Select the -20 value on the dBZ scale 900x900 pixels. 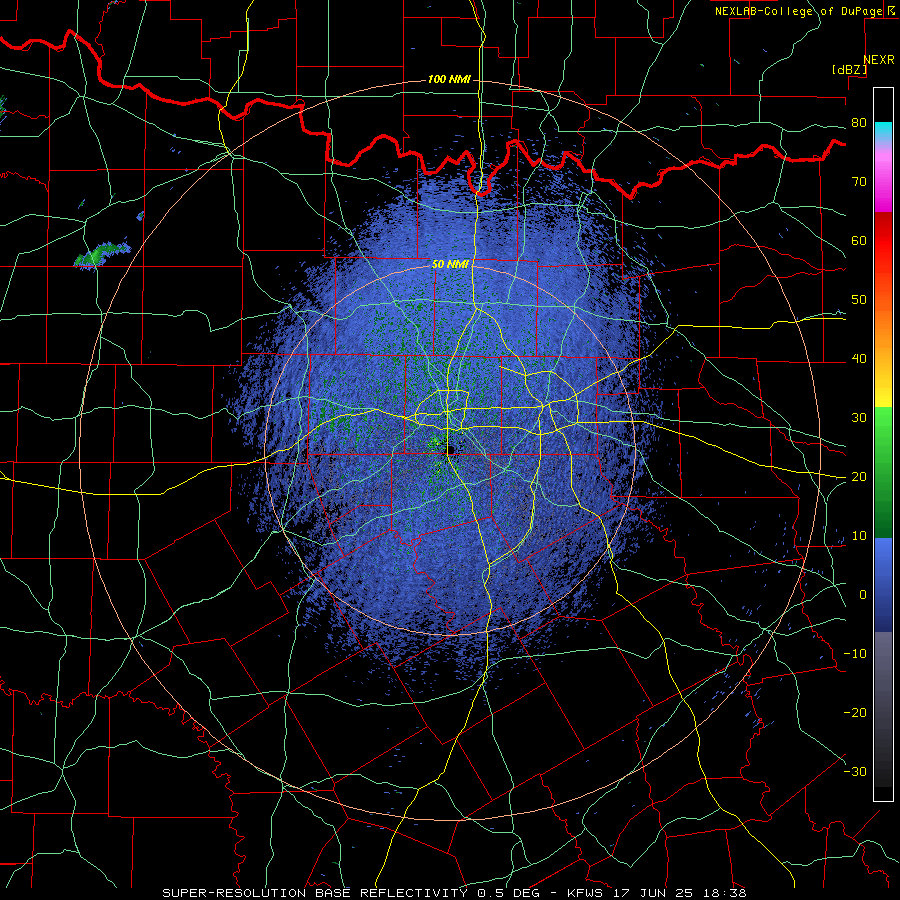click(854, 712)
